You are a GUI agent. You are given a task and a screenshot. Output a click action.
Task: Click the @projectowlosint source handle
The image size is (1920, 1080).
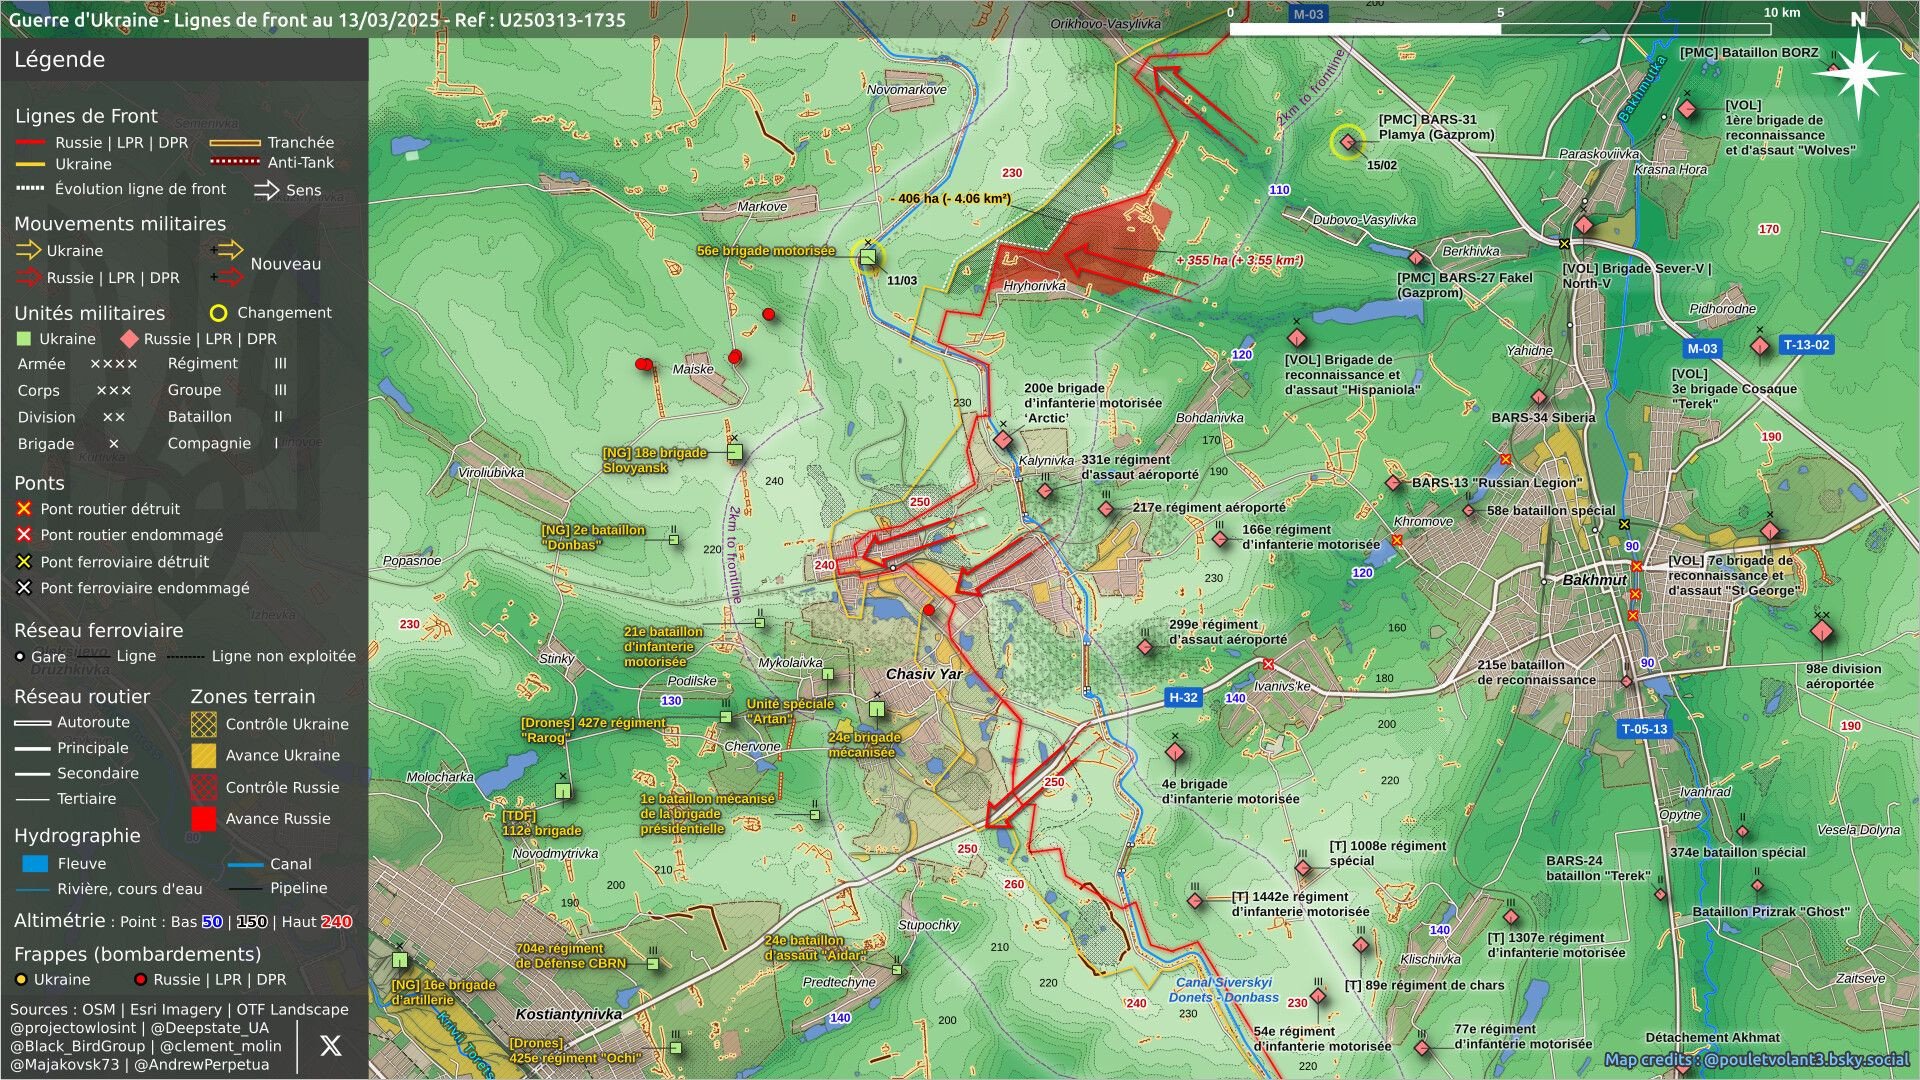73,1028
